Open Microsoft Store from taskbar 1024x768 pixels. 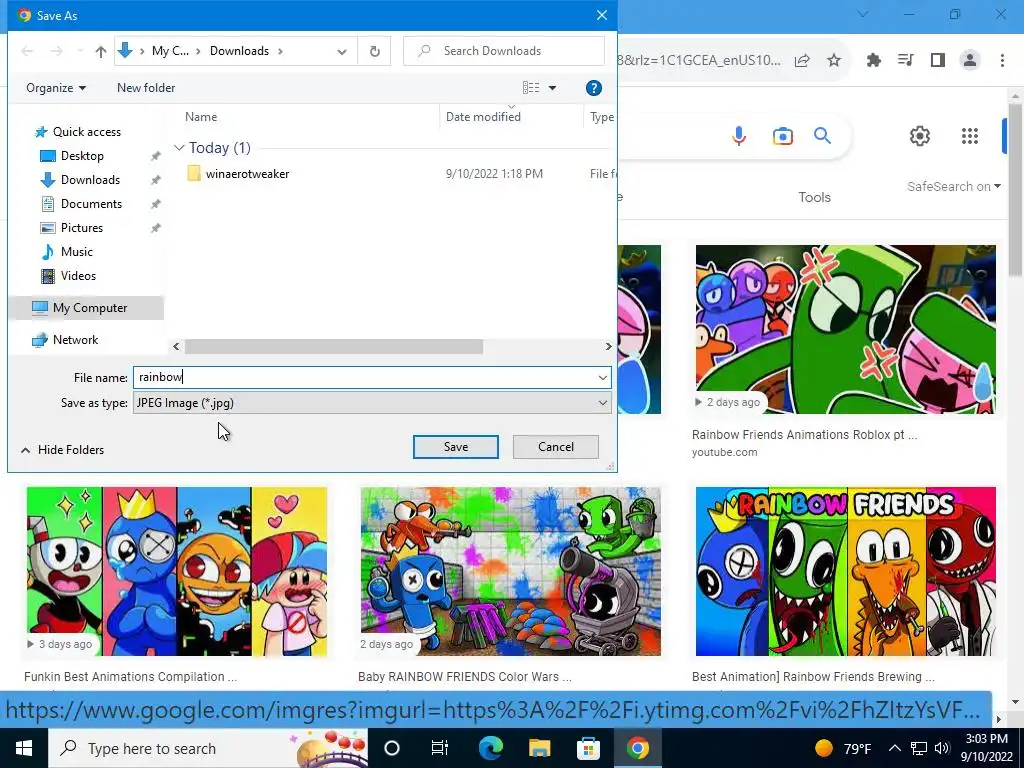588,748
